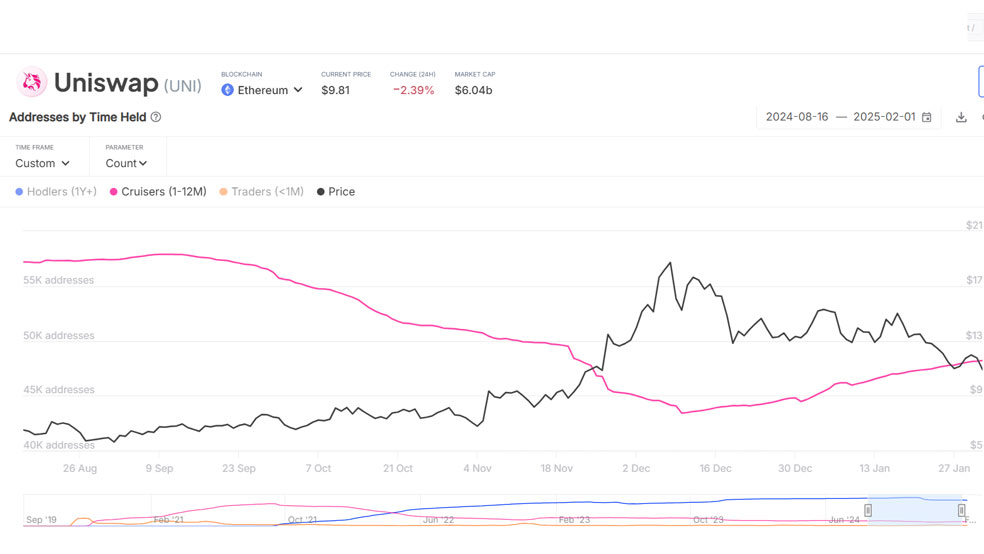The width and height of the screenshot is (984, 554).
Task: Grab the left handle of range navigator
Action: pyautogui.click(x=868, y=510)
